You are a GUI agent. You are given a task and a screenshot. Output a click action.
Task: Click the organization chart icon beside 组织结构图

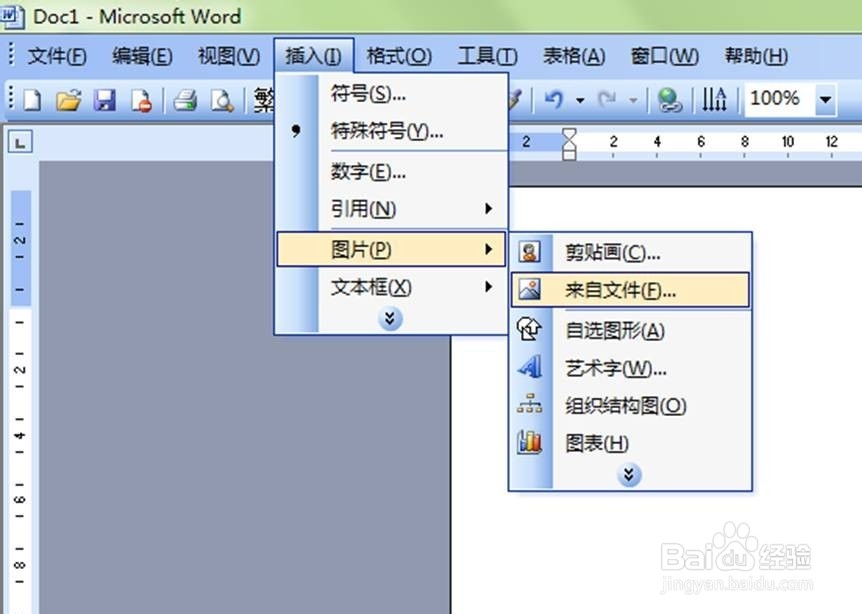pos(529,405)
